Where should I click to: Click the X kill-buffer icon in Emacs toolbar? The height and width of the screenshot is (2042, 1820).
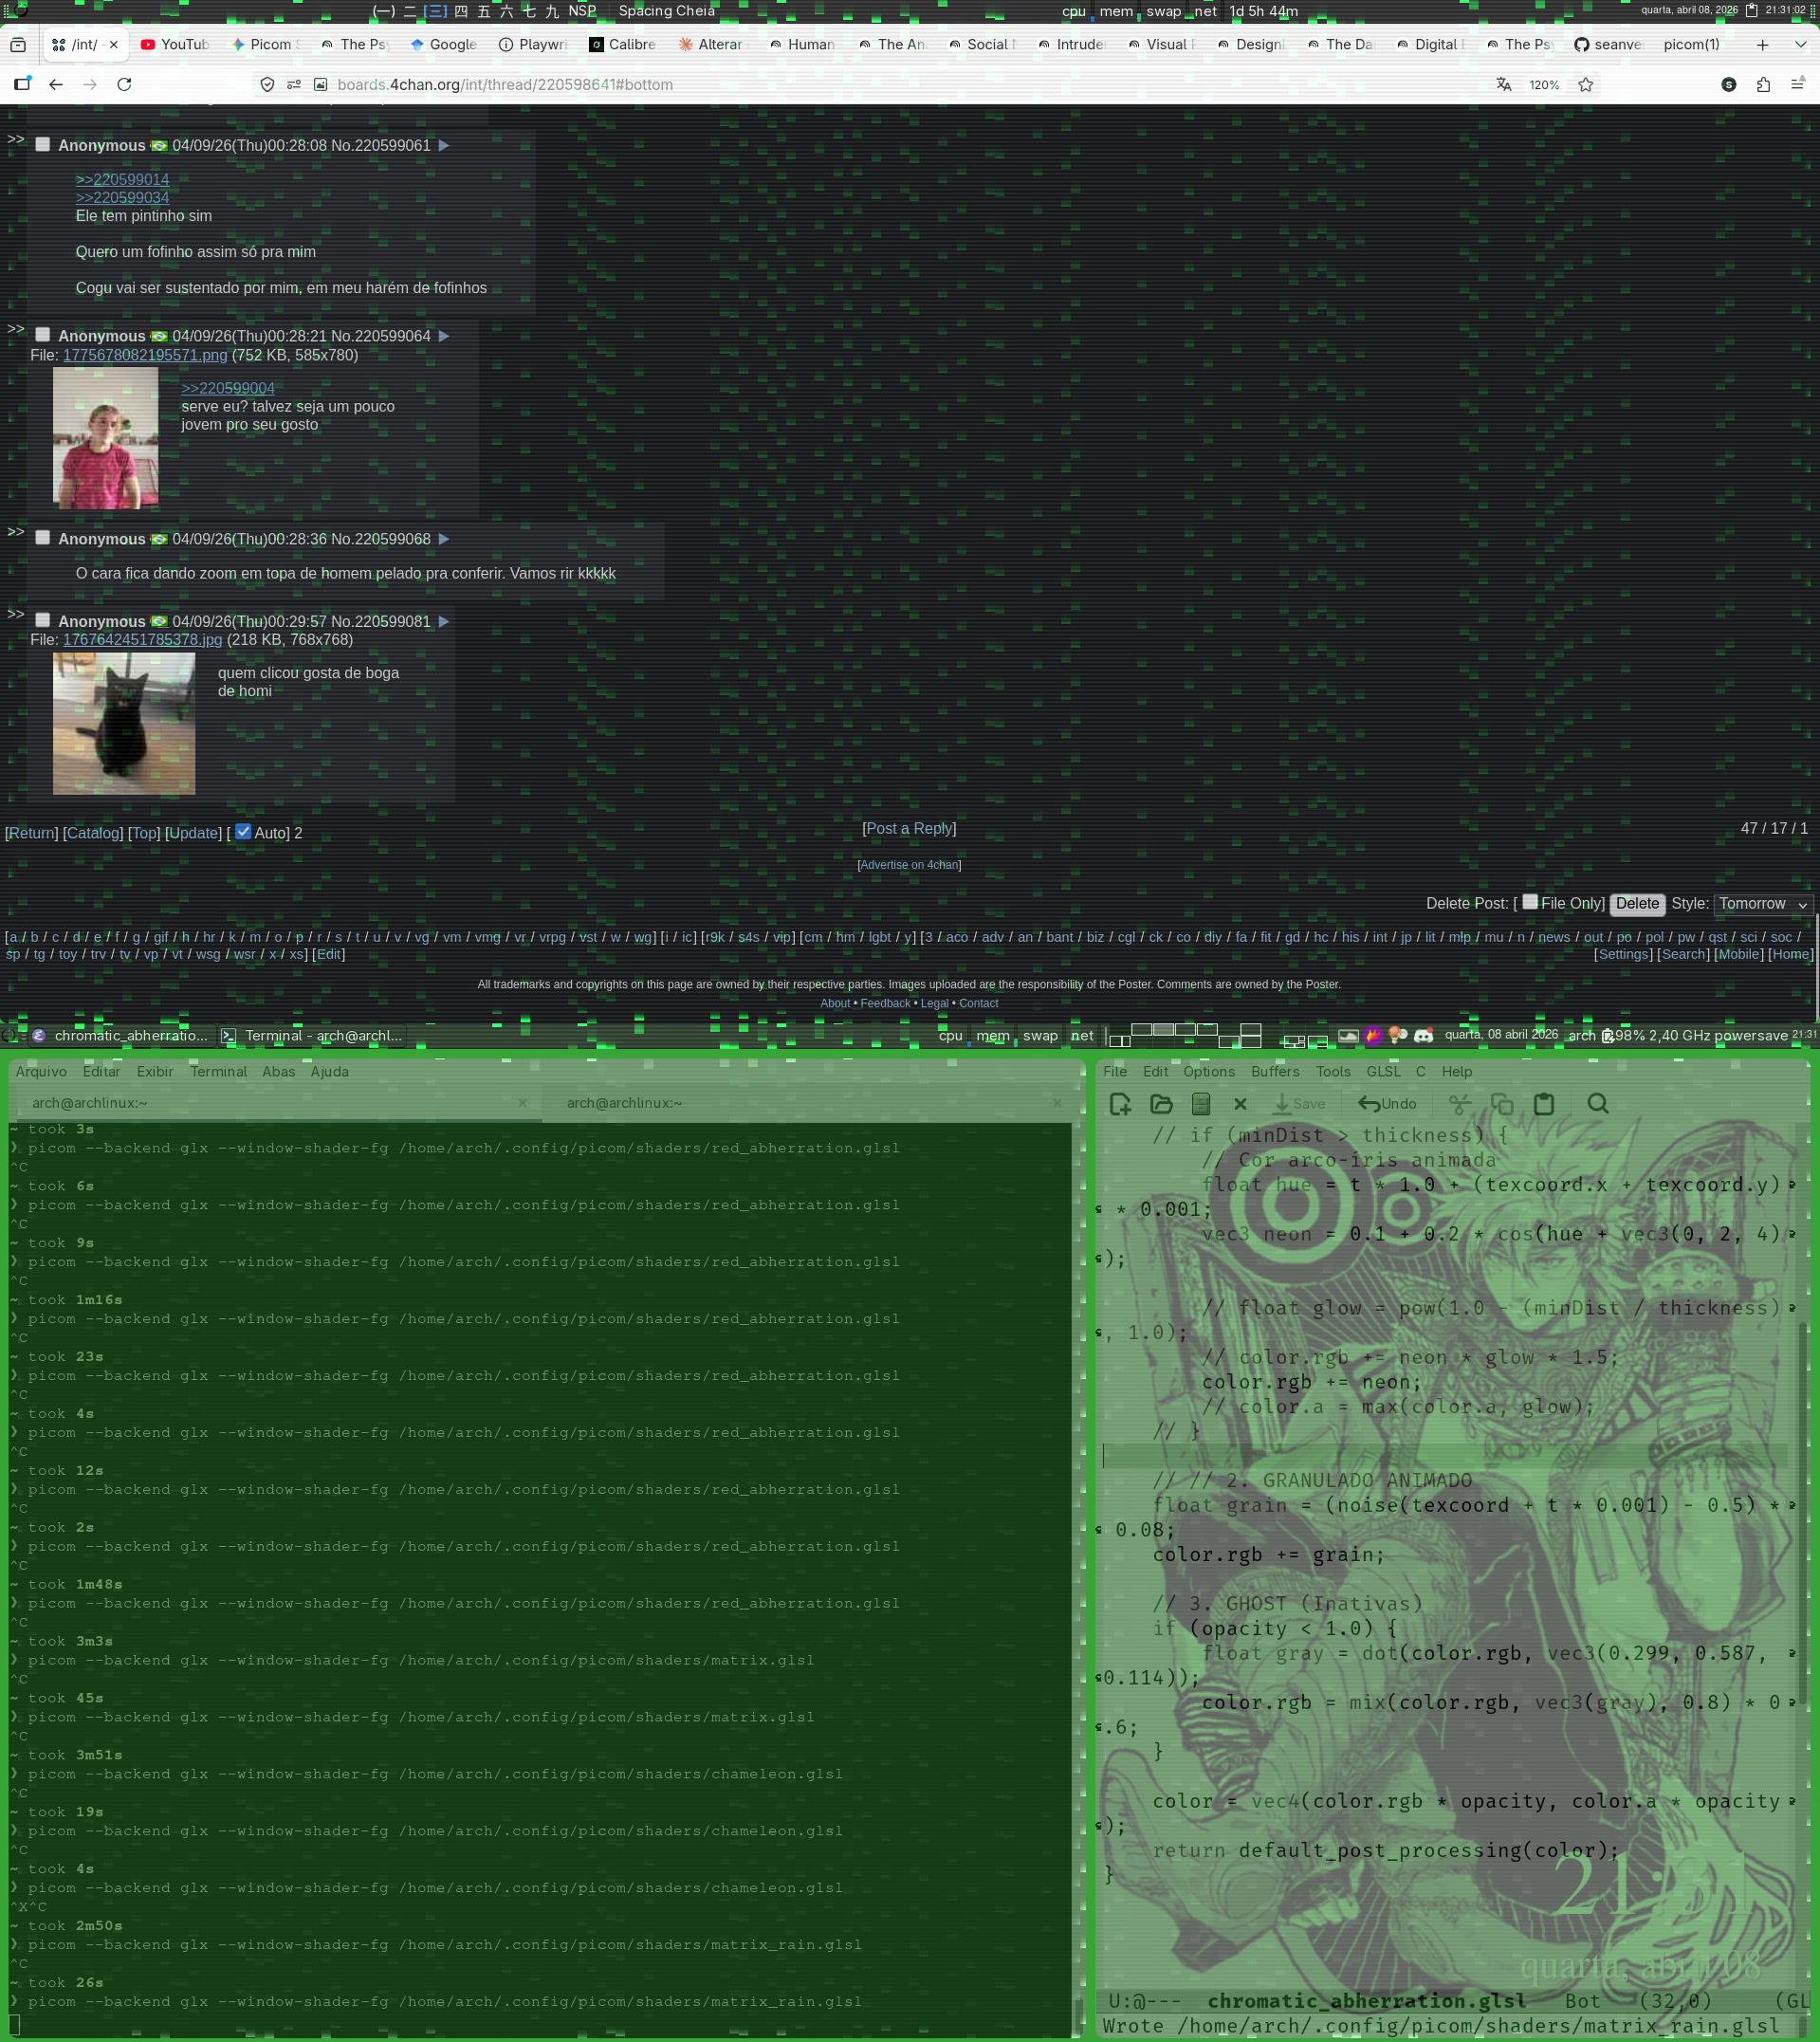(1240, 1103)
